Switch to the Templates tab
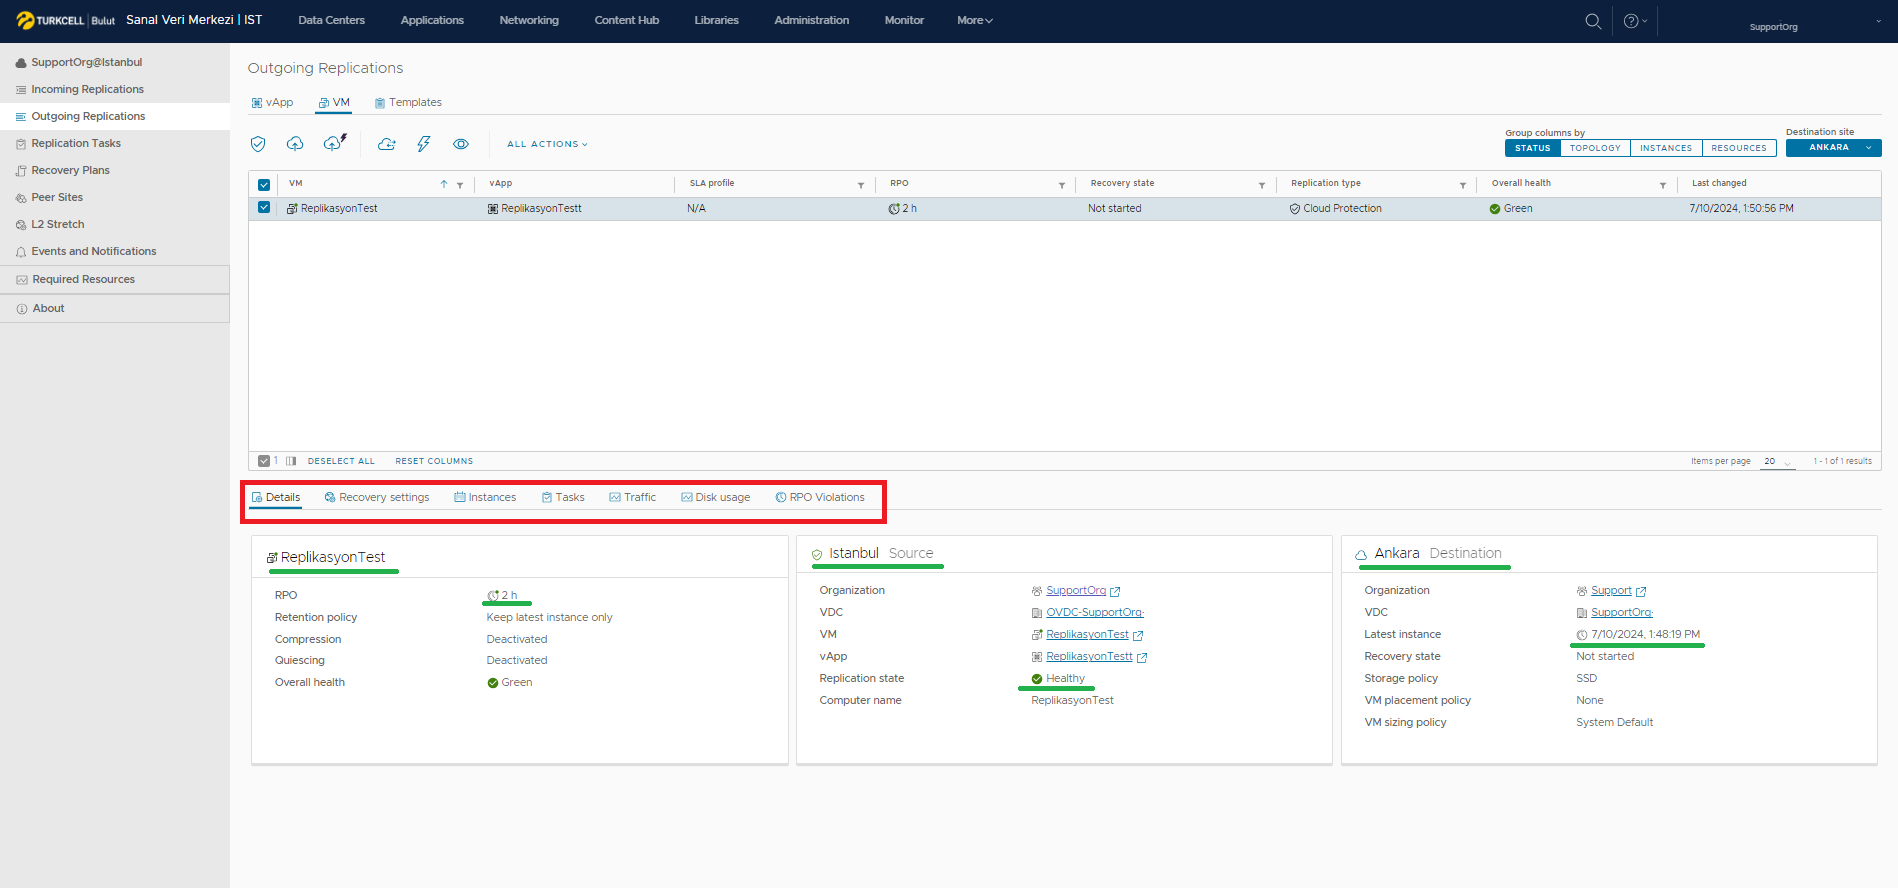This screenshot has height=888, width=1898. (x=408, y=103)
